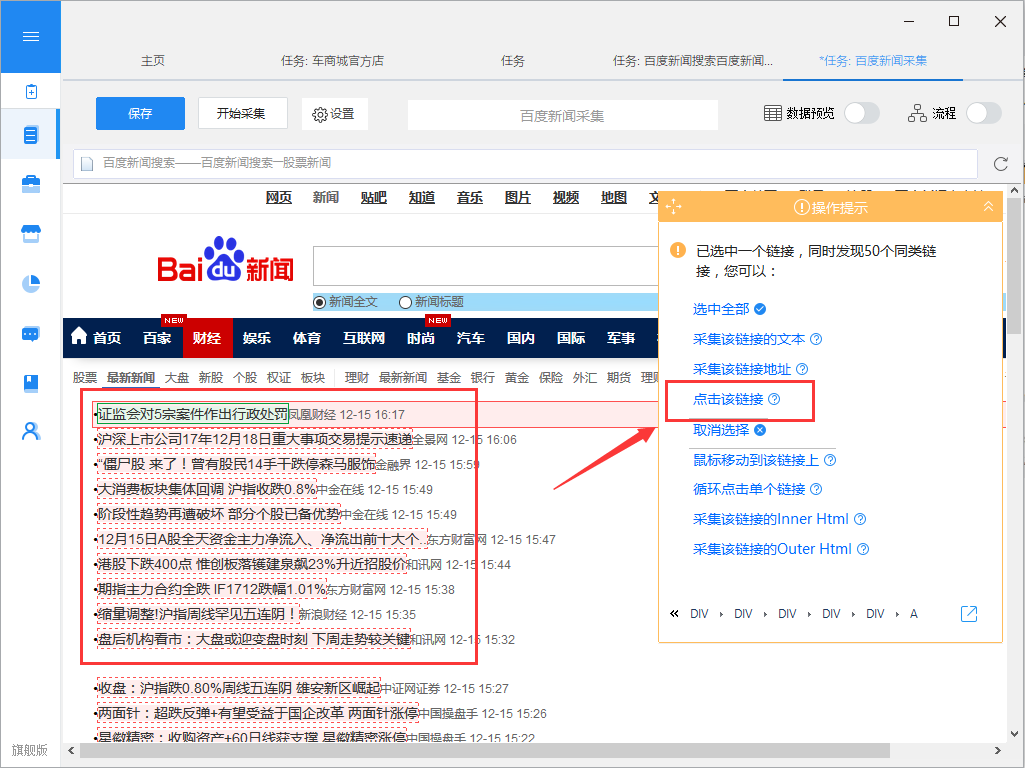Open the store icon in sidebar
This screenshot has height=768, width=1025.
pyautogui.click(x=31, y=234)
